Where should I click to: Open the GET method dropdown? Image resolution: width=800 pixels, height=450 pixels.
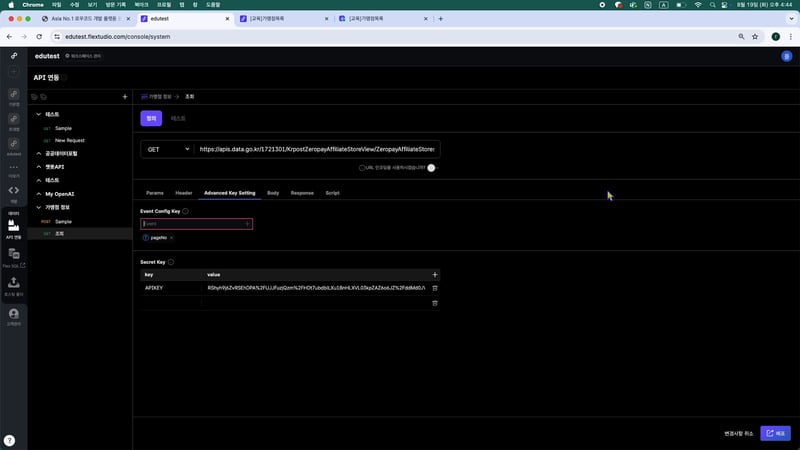pyautogui.click(x=167, y=149)
